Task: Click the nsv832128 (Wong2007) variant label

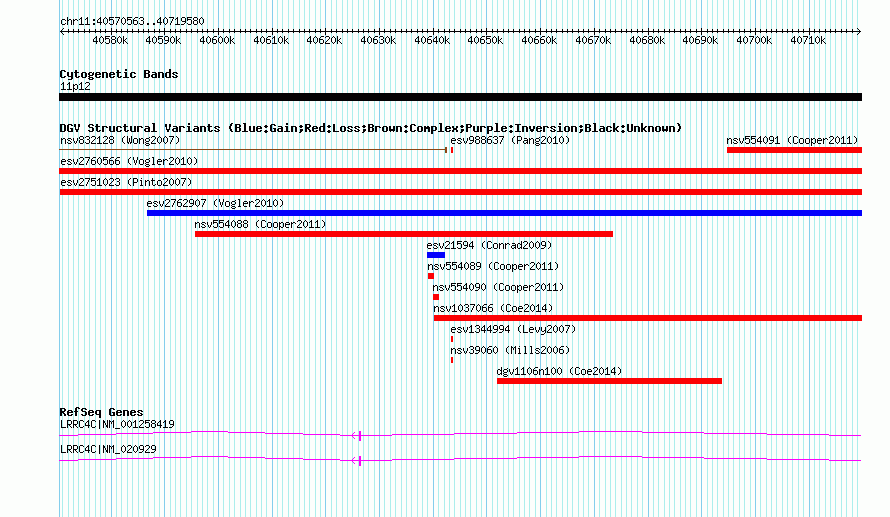Action: pos(120,140)
